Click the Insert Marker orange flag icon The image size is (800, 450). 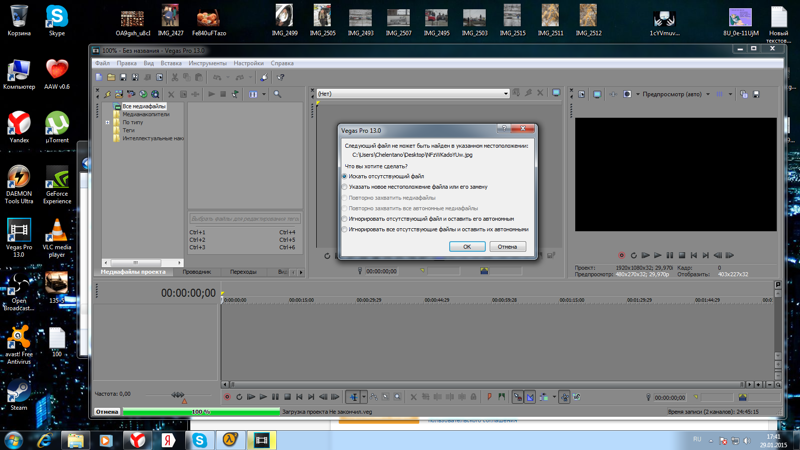pos(489,397)
